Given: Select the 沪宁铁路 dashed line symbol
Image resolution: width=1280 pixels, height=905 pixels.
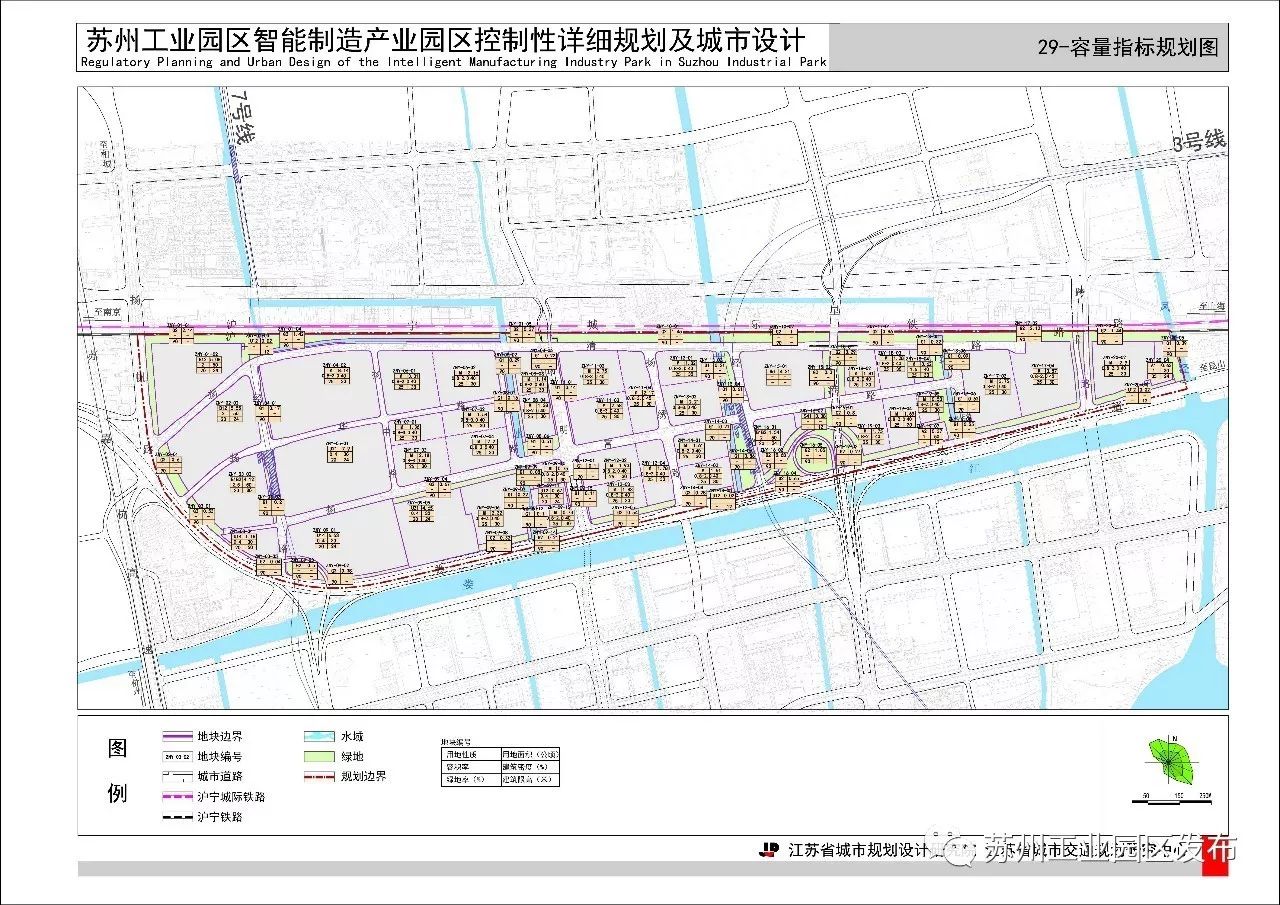Looking at the screenshot, I should click(x=177, y=818).
